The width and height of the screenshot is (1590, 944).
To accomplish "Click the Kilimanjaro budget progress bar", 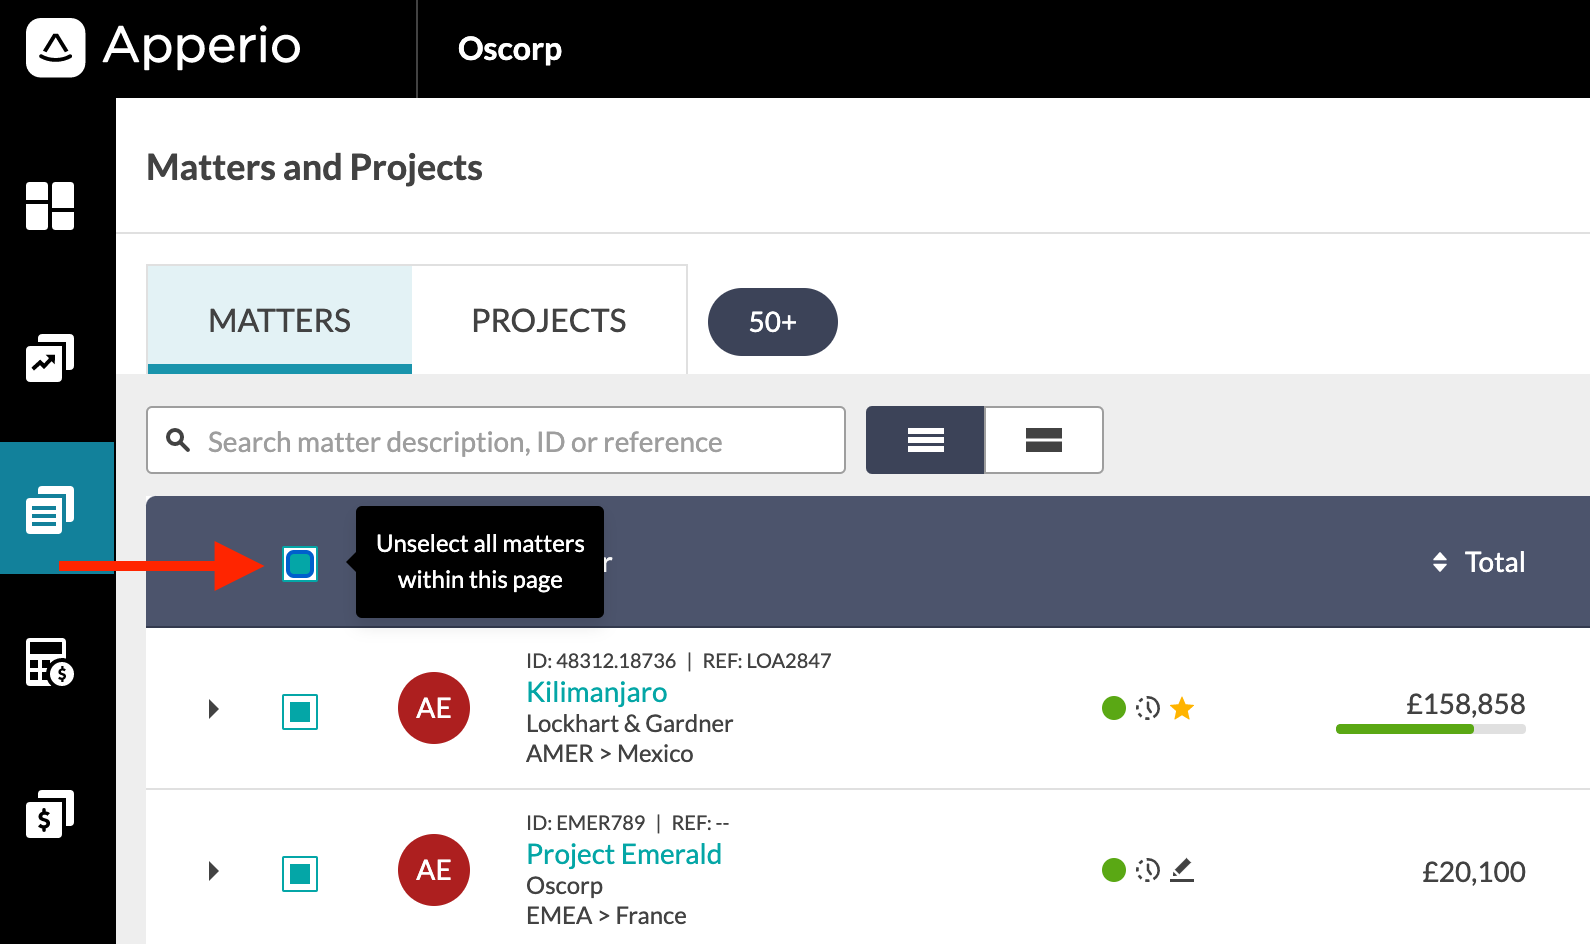I will click(x=1431, y=729).
